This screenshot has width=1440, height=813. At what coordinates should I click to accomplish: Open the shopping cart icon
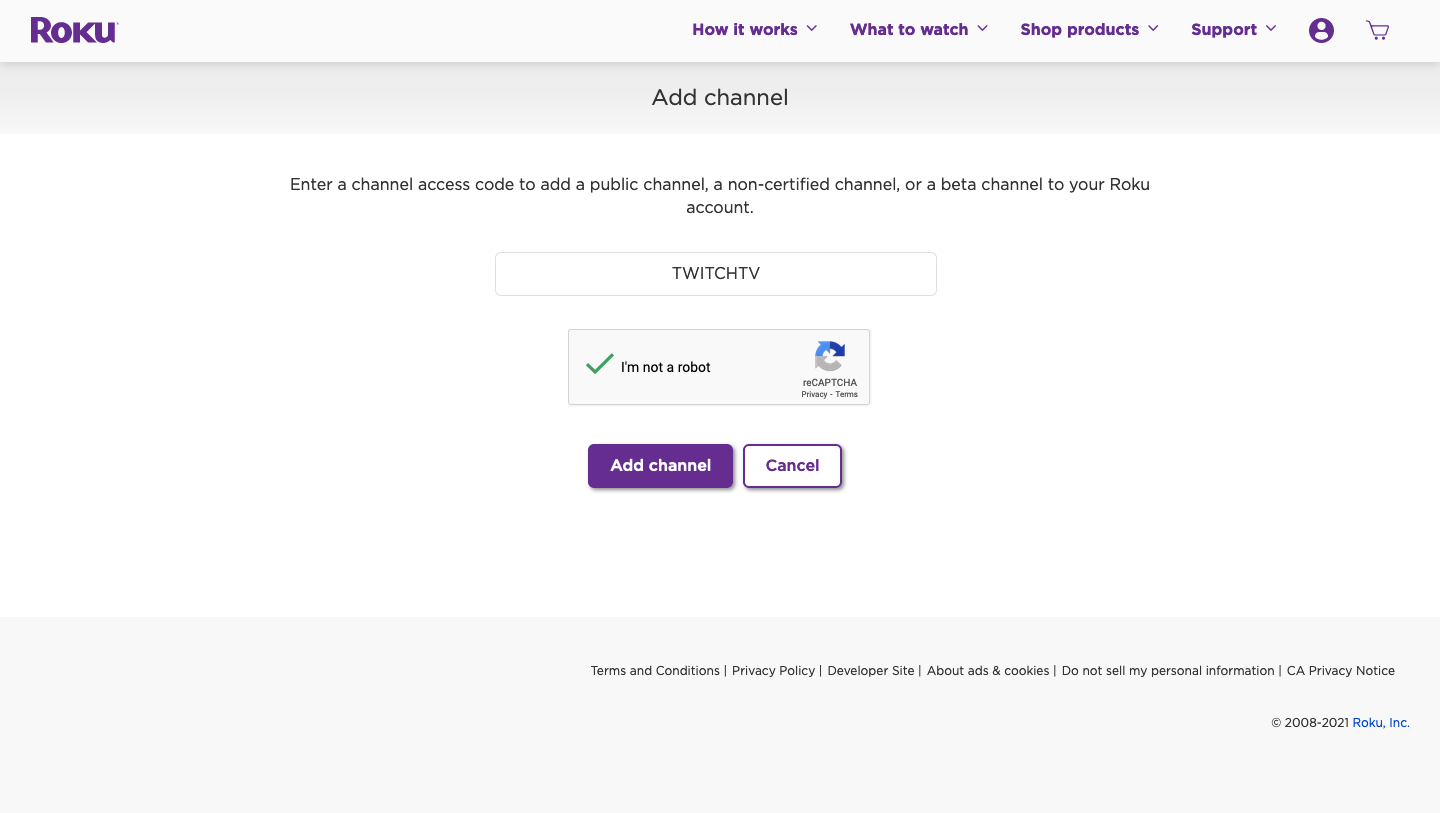pyautogui.click(x=1377, y=31)
